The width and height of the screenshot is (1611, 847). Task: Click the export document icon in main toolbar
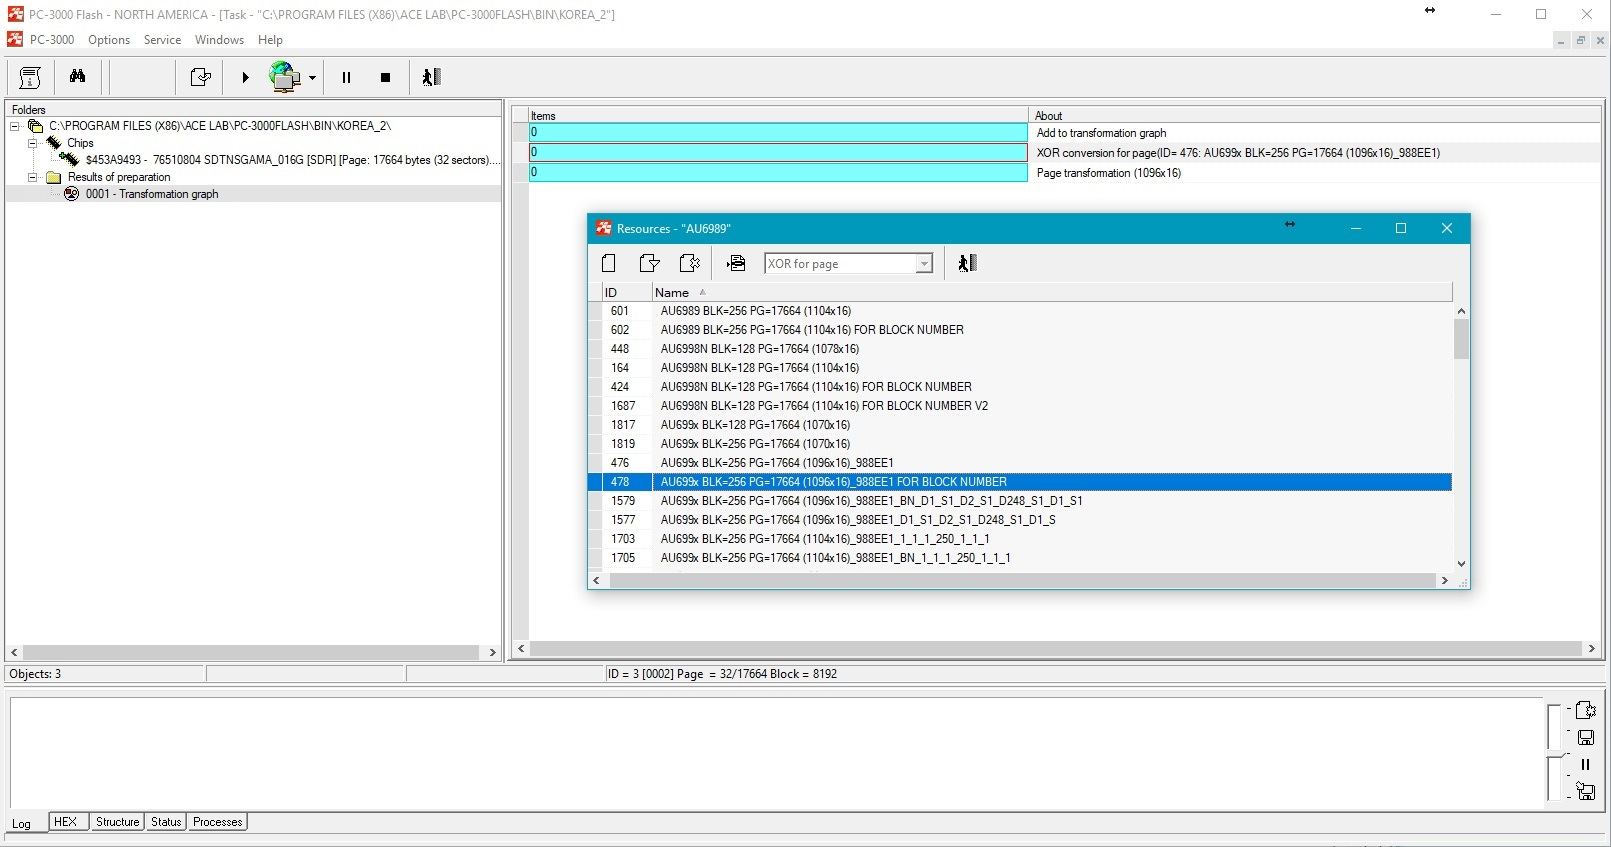pos(201,77)
